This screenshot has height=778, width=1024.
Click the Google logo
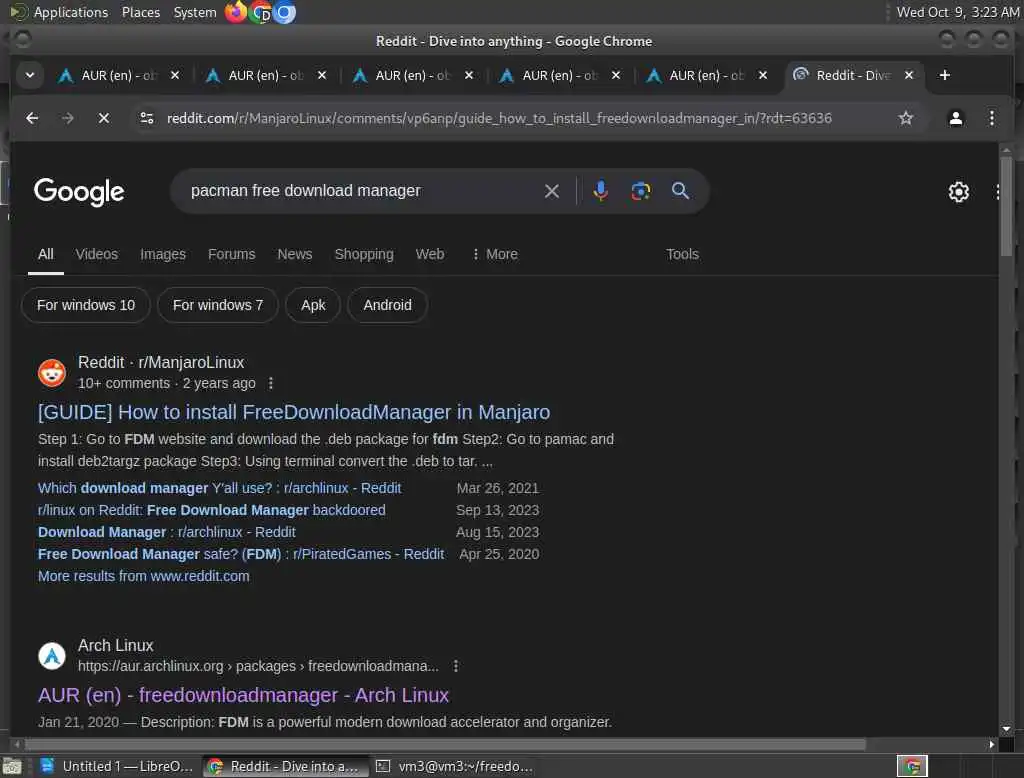click(x=79, y=191)
